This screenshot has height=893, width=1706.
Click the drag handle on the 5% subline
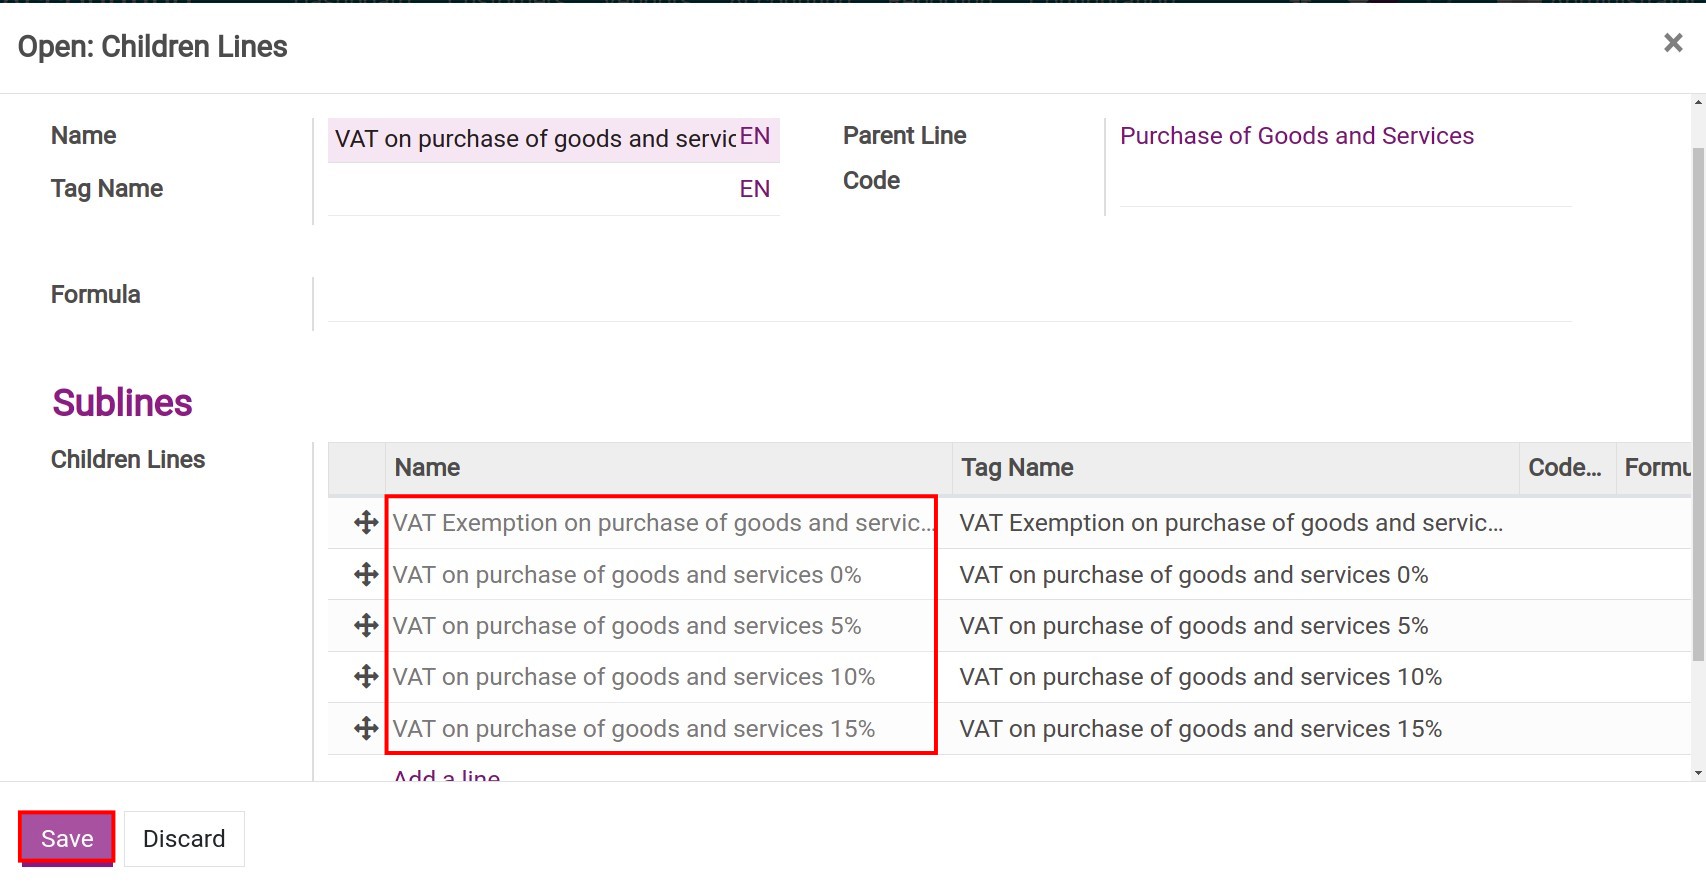pyautogui.click(x=365, y=625)
